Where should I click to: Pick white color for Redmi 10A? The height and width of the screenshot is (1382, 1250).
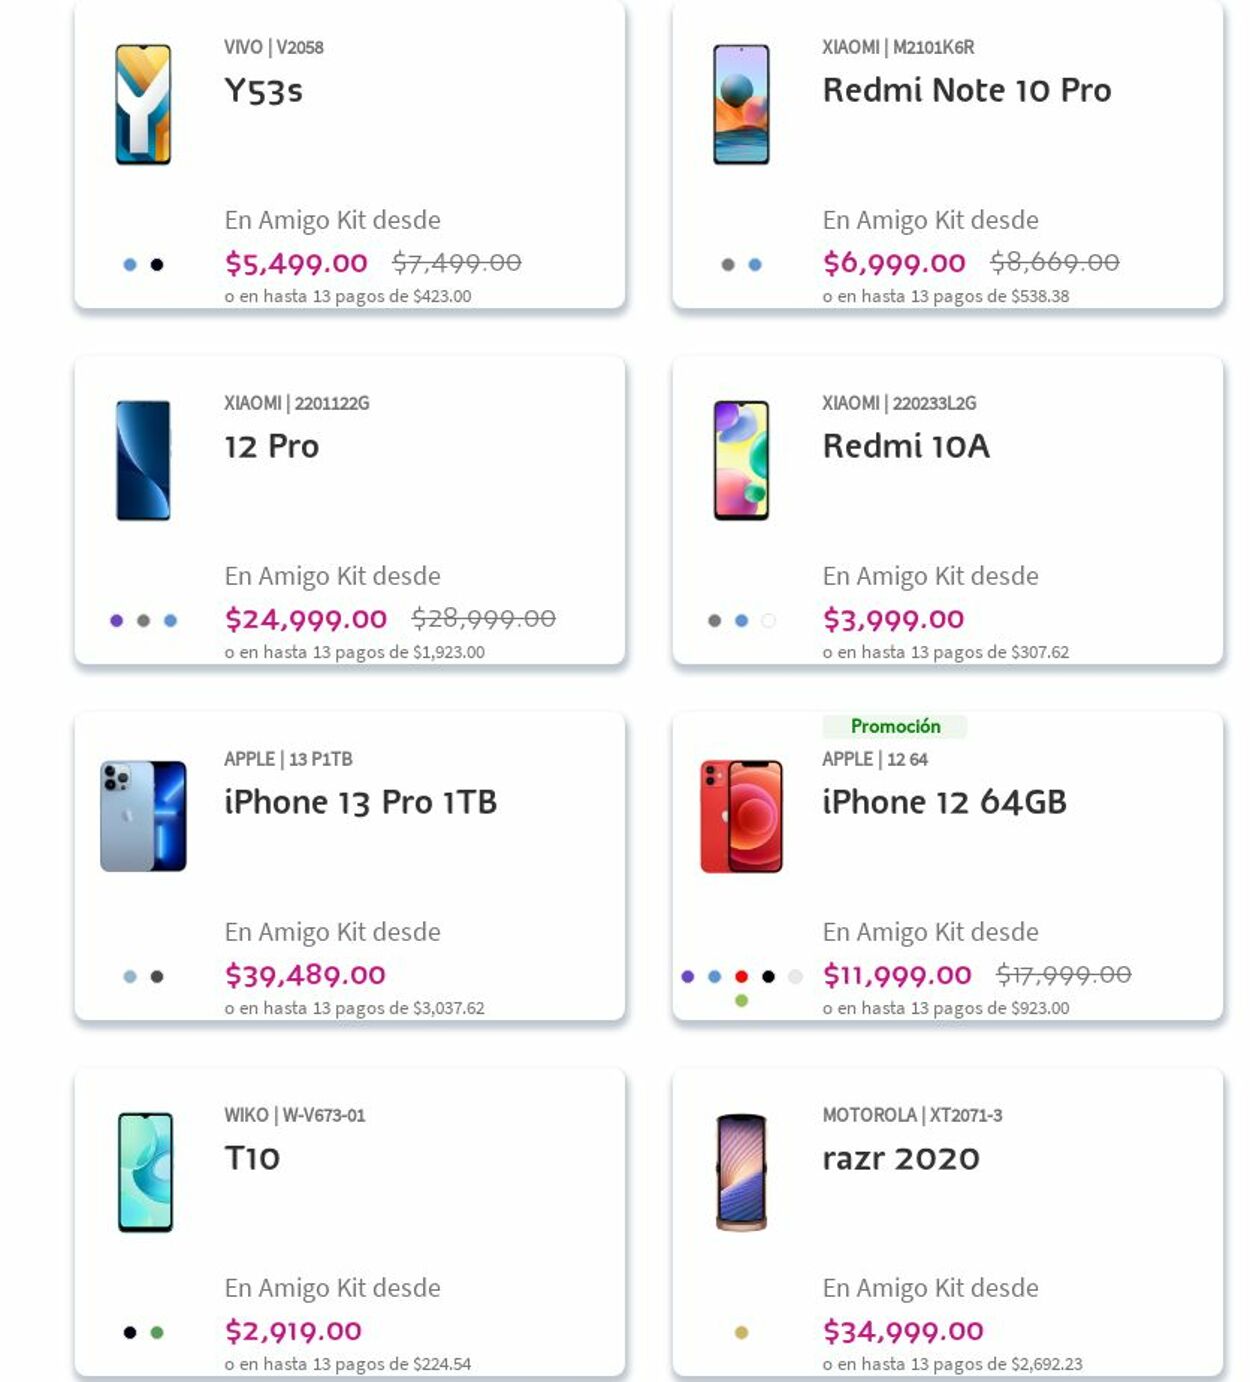tap(768, 620)
